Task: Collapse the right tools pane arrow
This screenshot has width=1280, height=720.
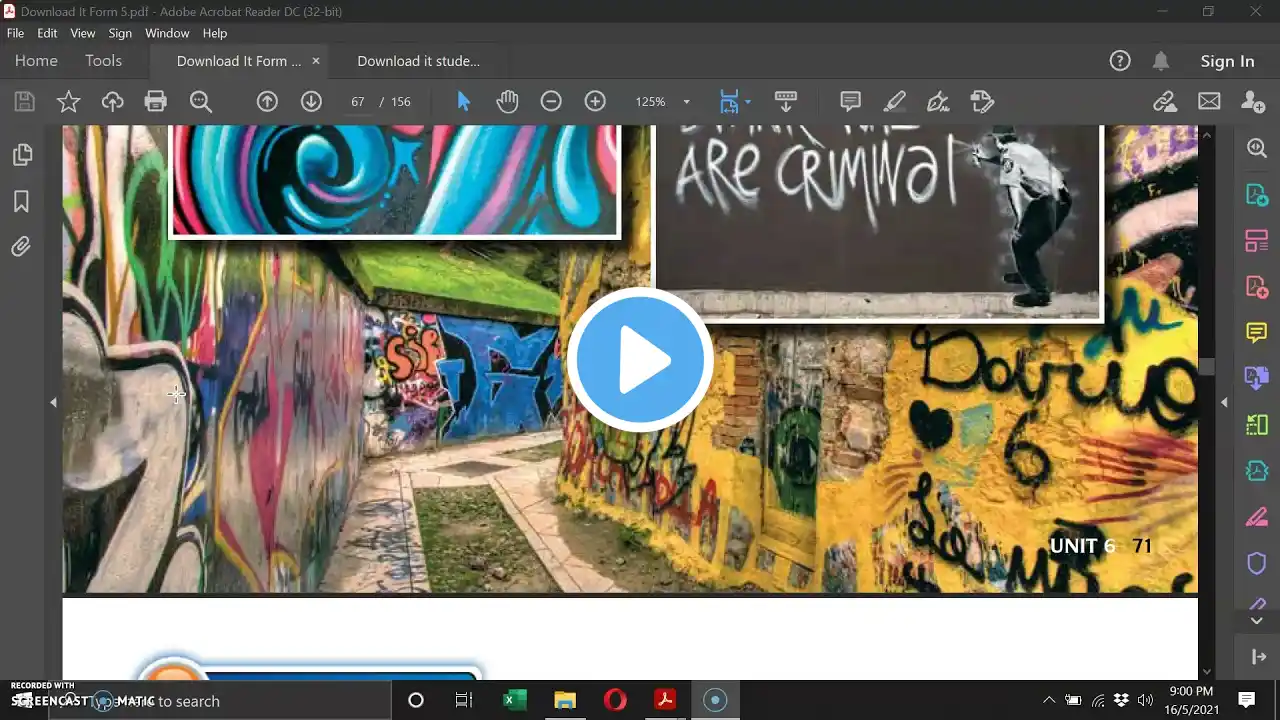Action: click(1224, 402)
